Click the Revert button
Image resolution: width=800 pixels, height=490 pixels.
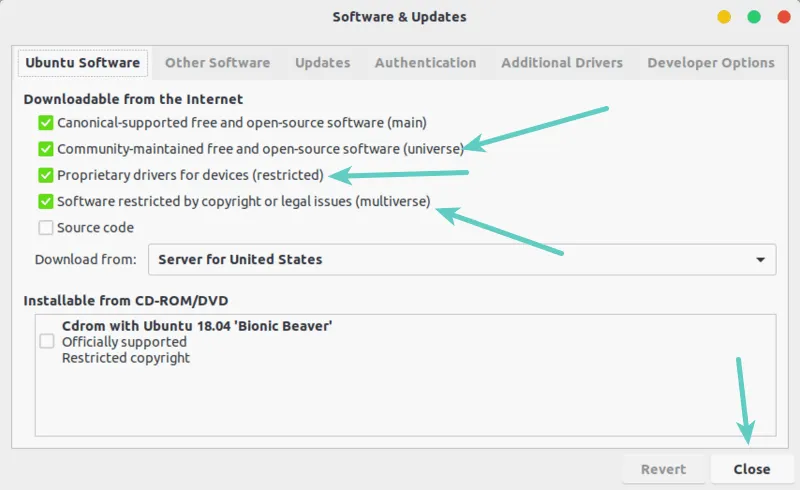point(663,469)
